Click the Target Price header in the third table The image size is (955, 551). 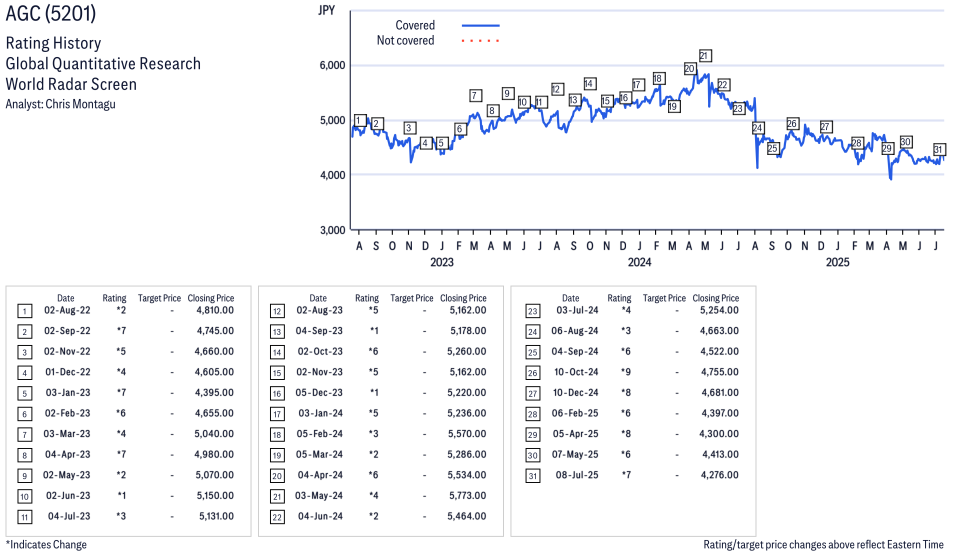[664, 298]
